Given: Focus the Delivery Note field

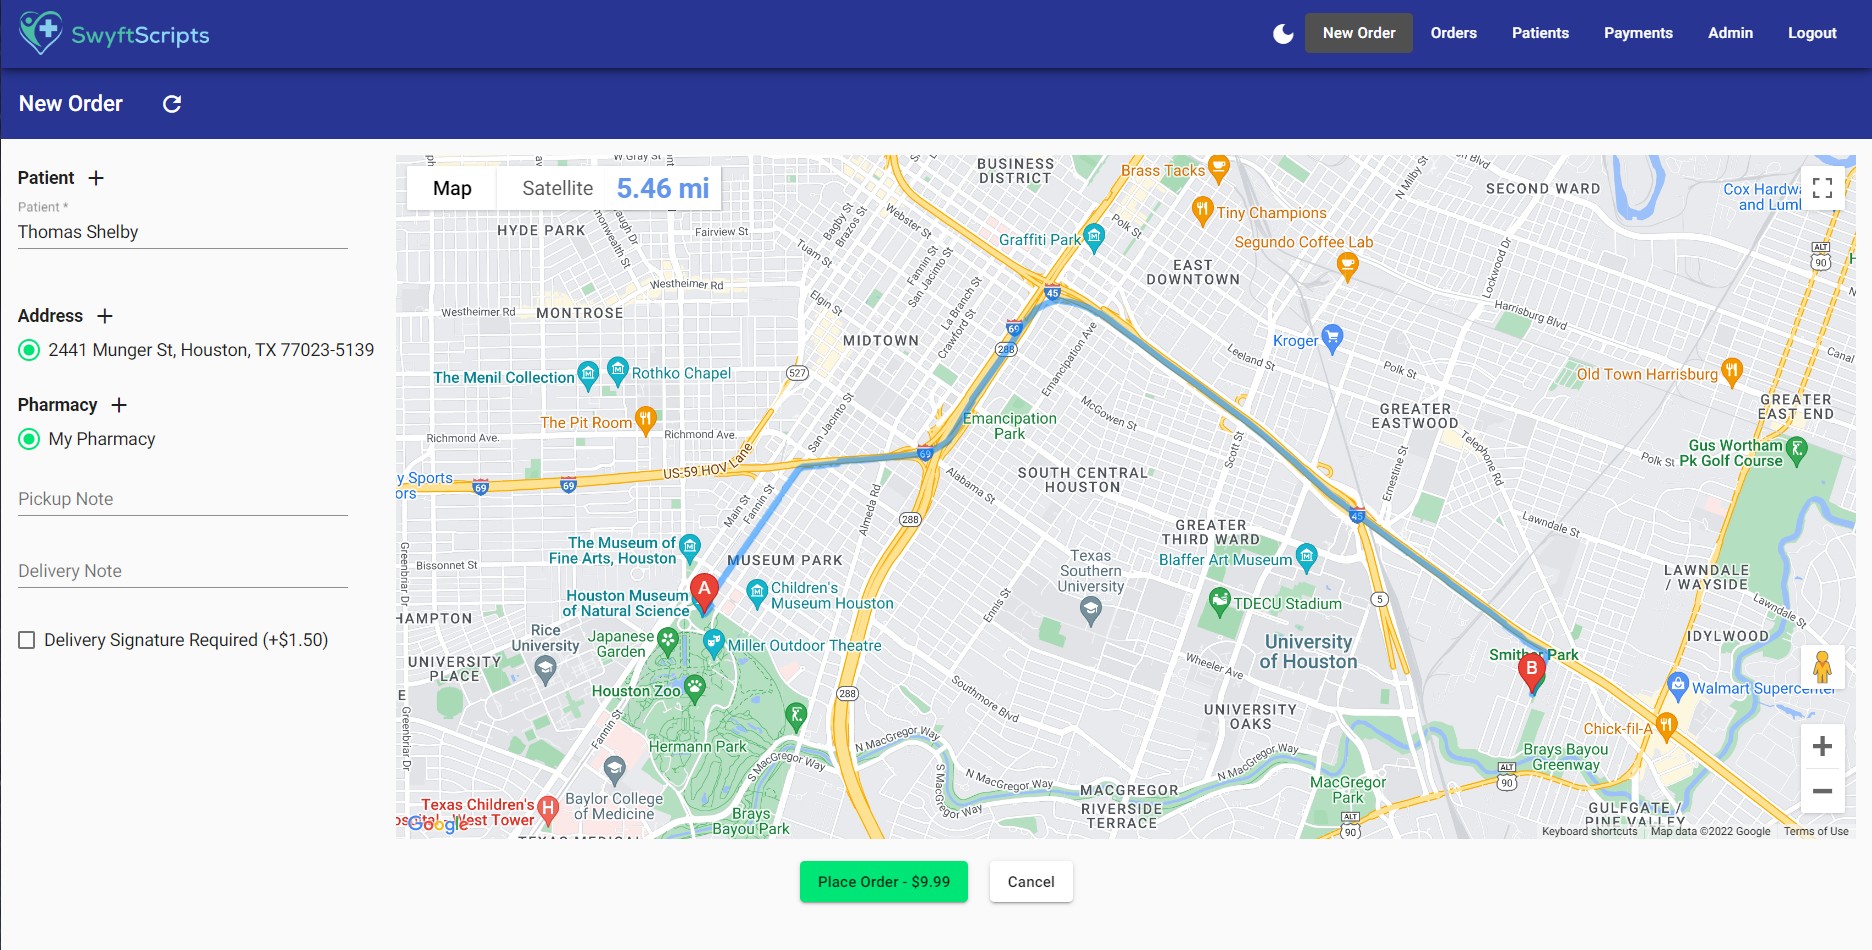Looking at the screenshot, I should tap(183, 571).
